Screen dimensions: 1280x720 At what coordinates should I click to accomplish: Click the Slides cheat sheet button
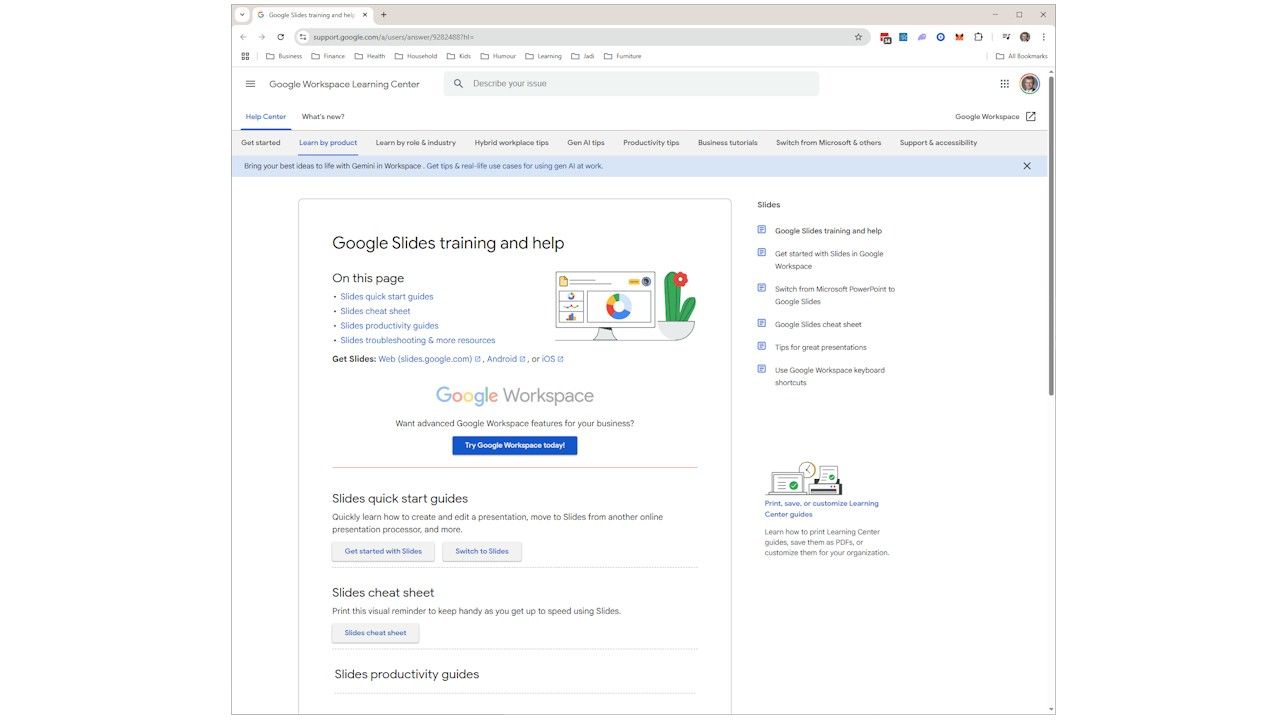[x=376, y=633]
